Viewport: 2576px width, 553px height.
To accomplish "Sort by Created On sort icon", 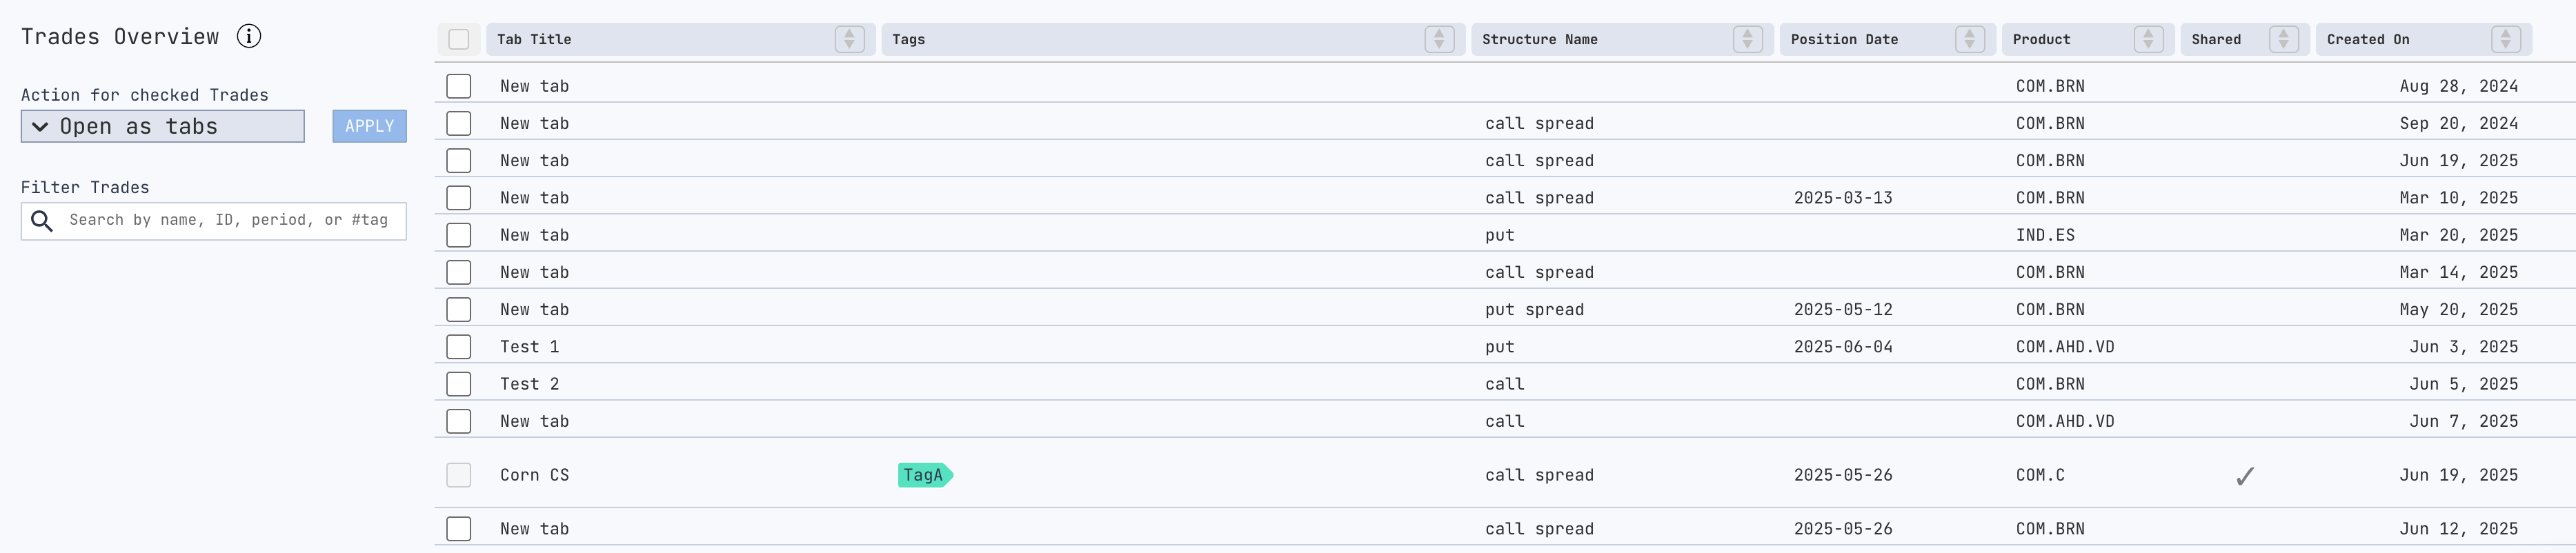I will pyautogui.click(x=2505, y=39).
